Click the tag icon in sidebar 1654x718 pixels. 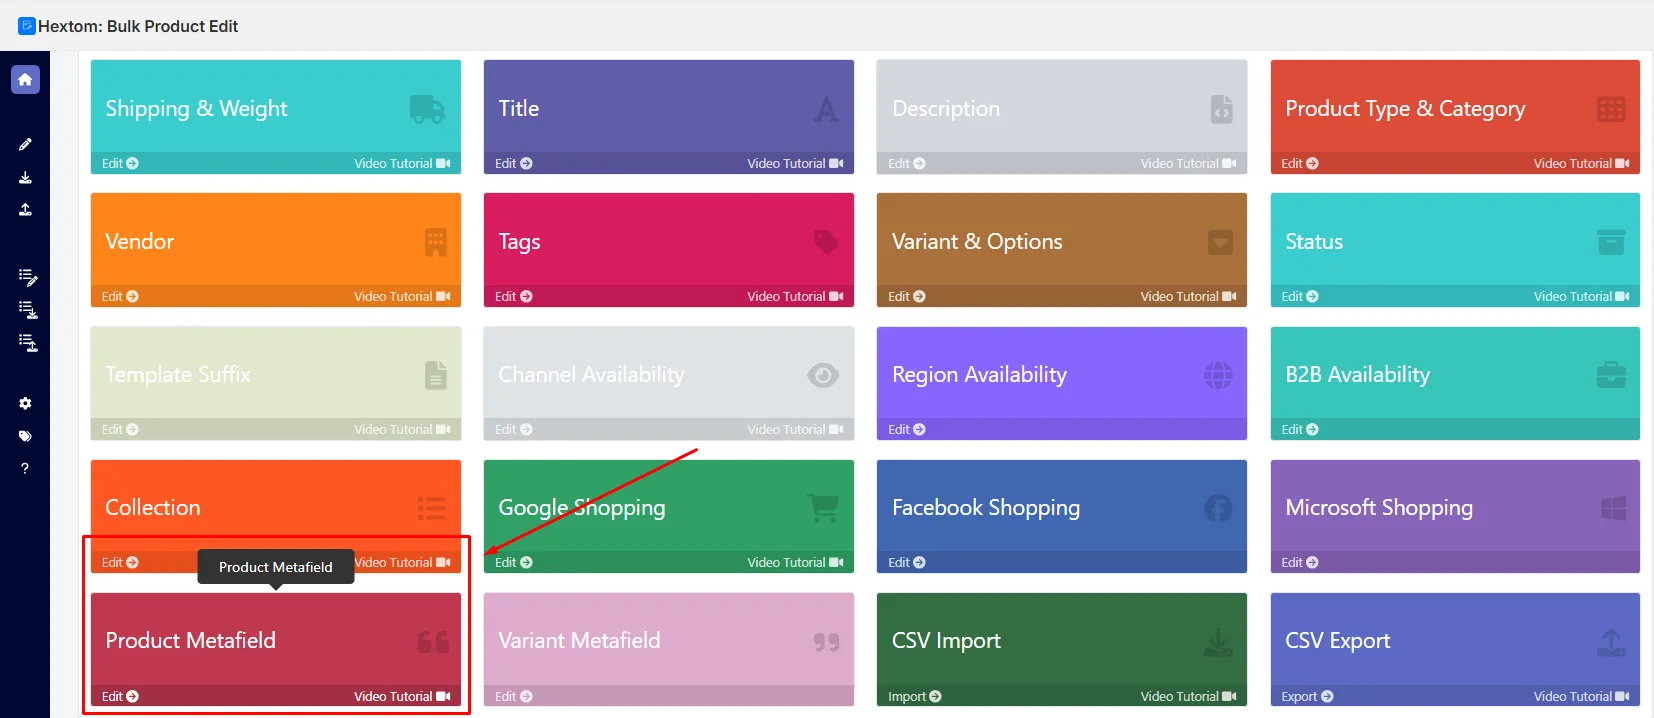pyautogui.click(x=25, y=436)
